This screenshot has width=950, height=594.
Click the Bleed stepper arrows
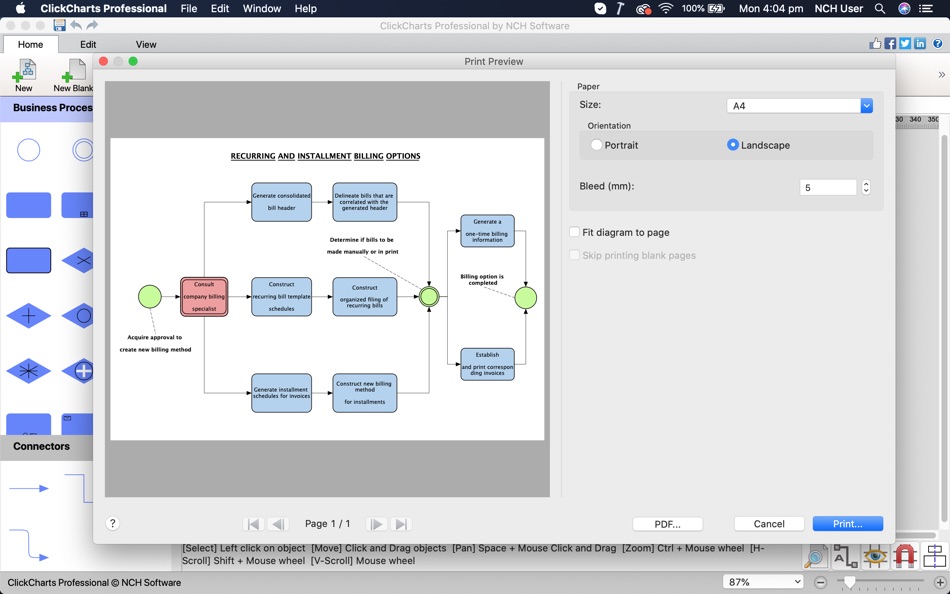[866, 187]
